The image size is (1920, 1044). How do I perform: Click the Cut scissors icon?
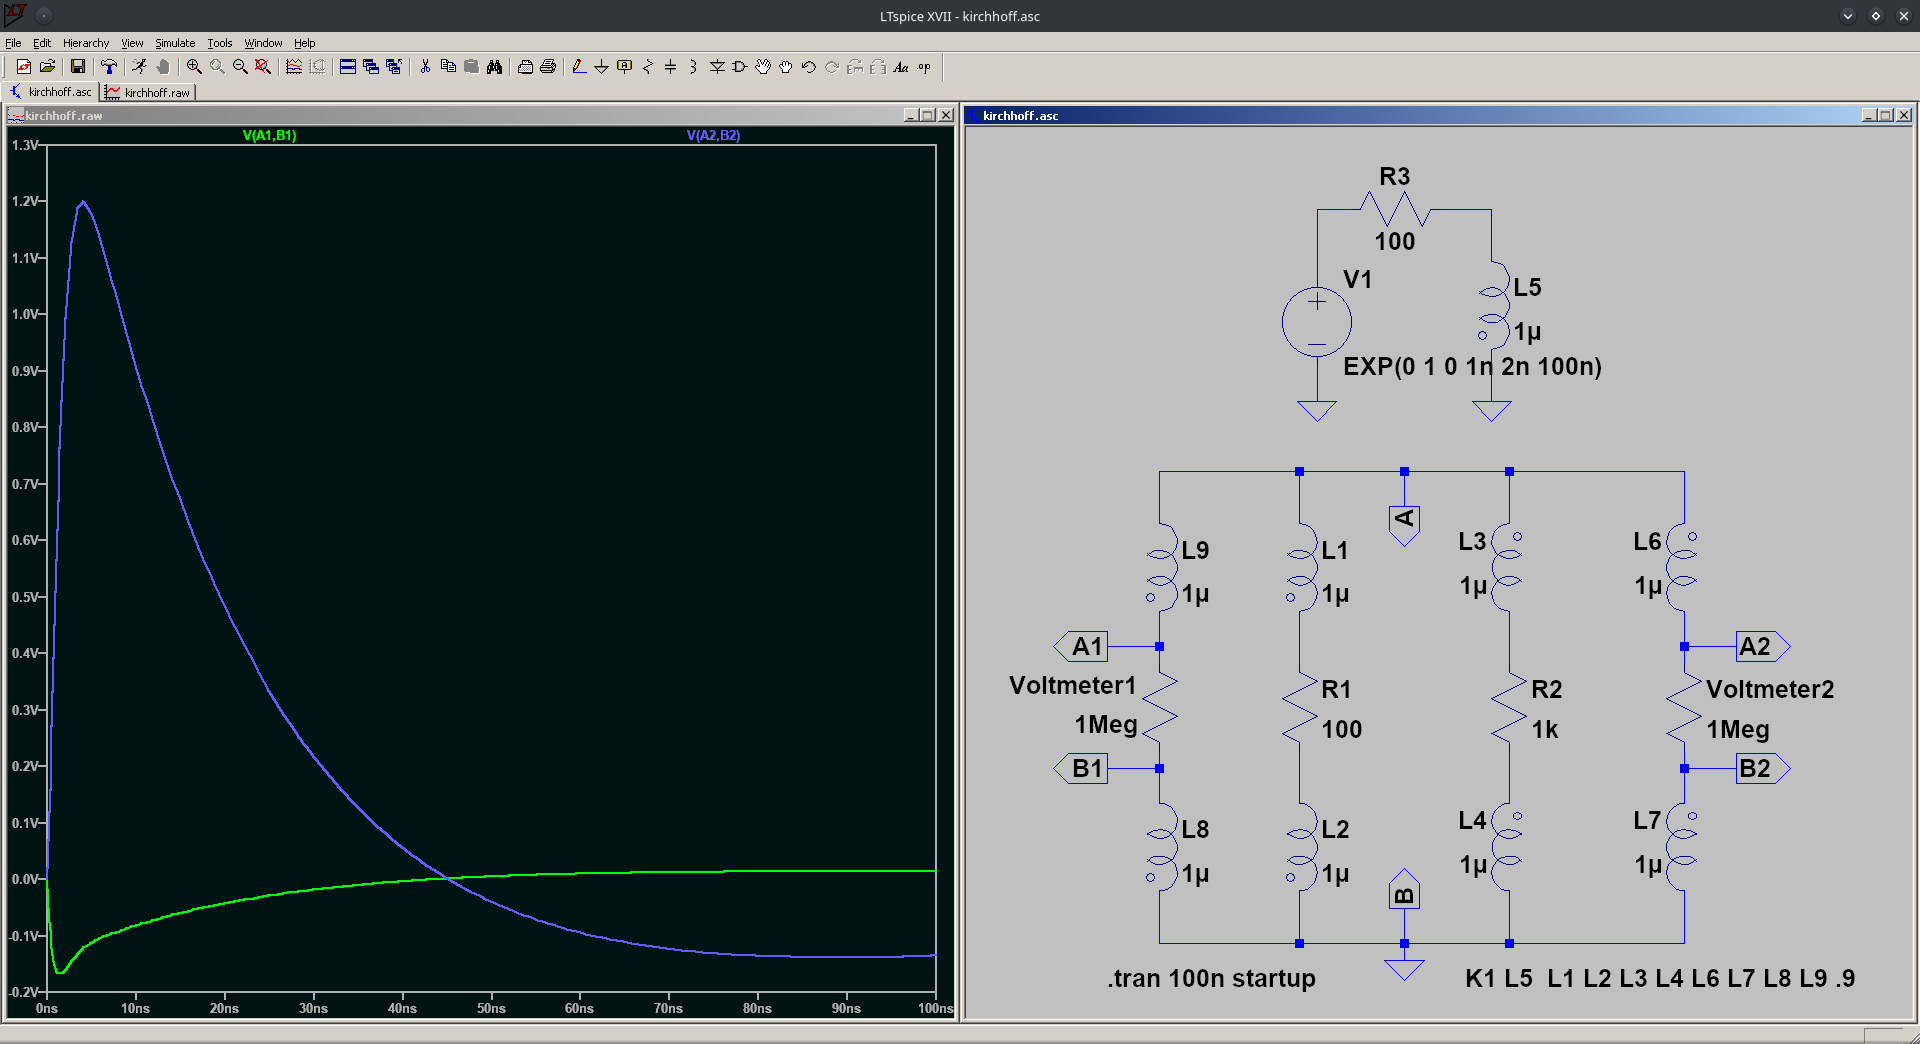(425, 67)
